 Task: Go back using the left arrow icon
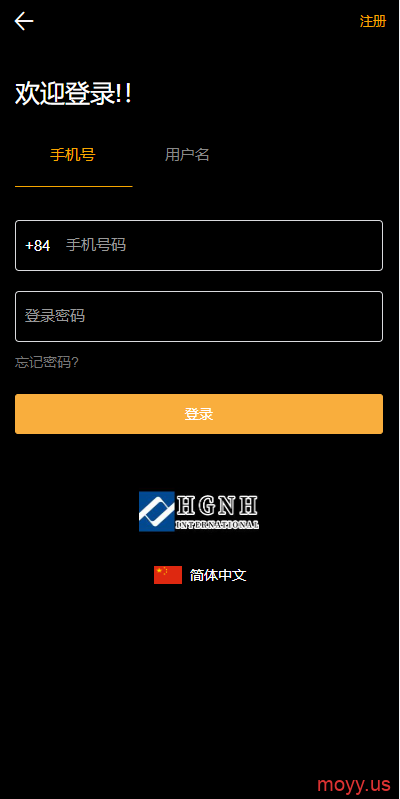tap(23, 21)
